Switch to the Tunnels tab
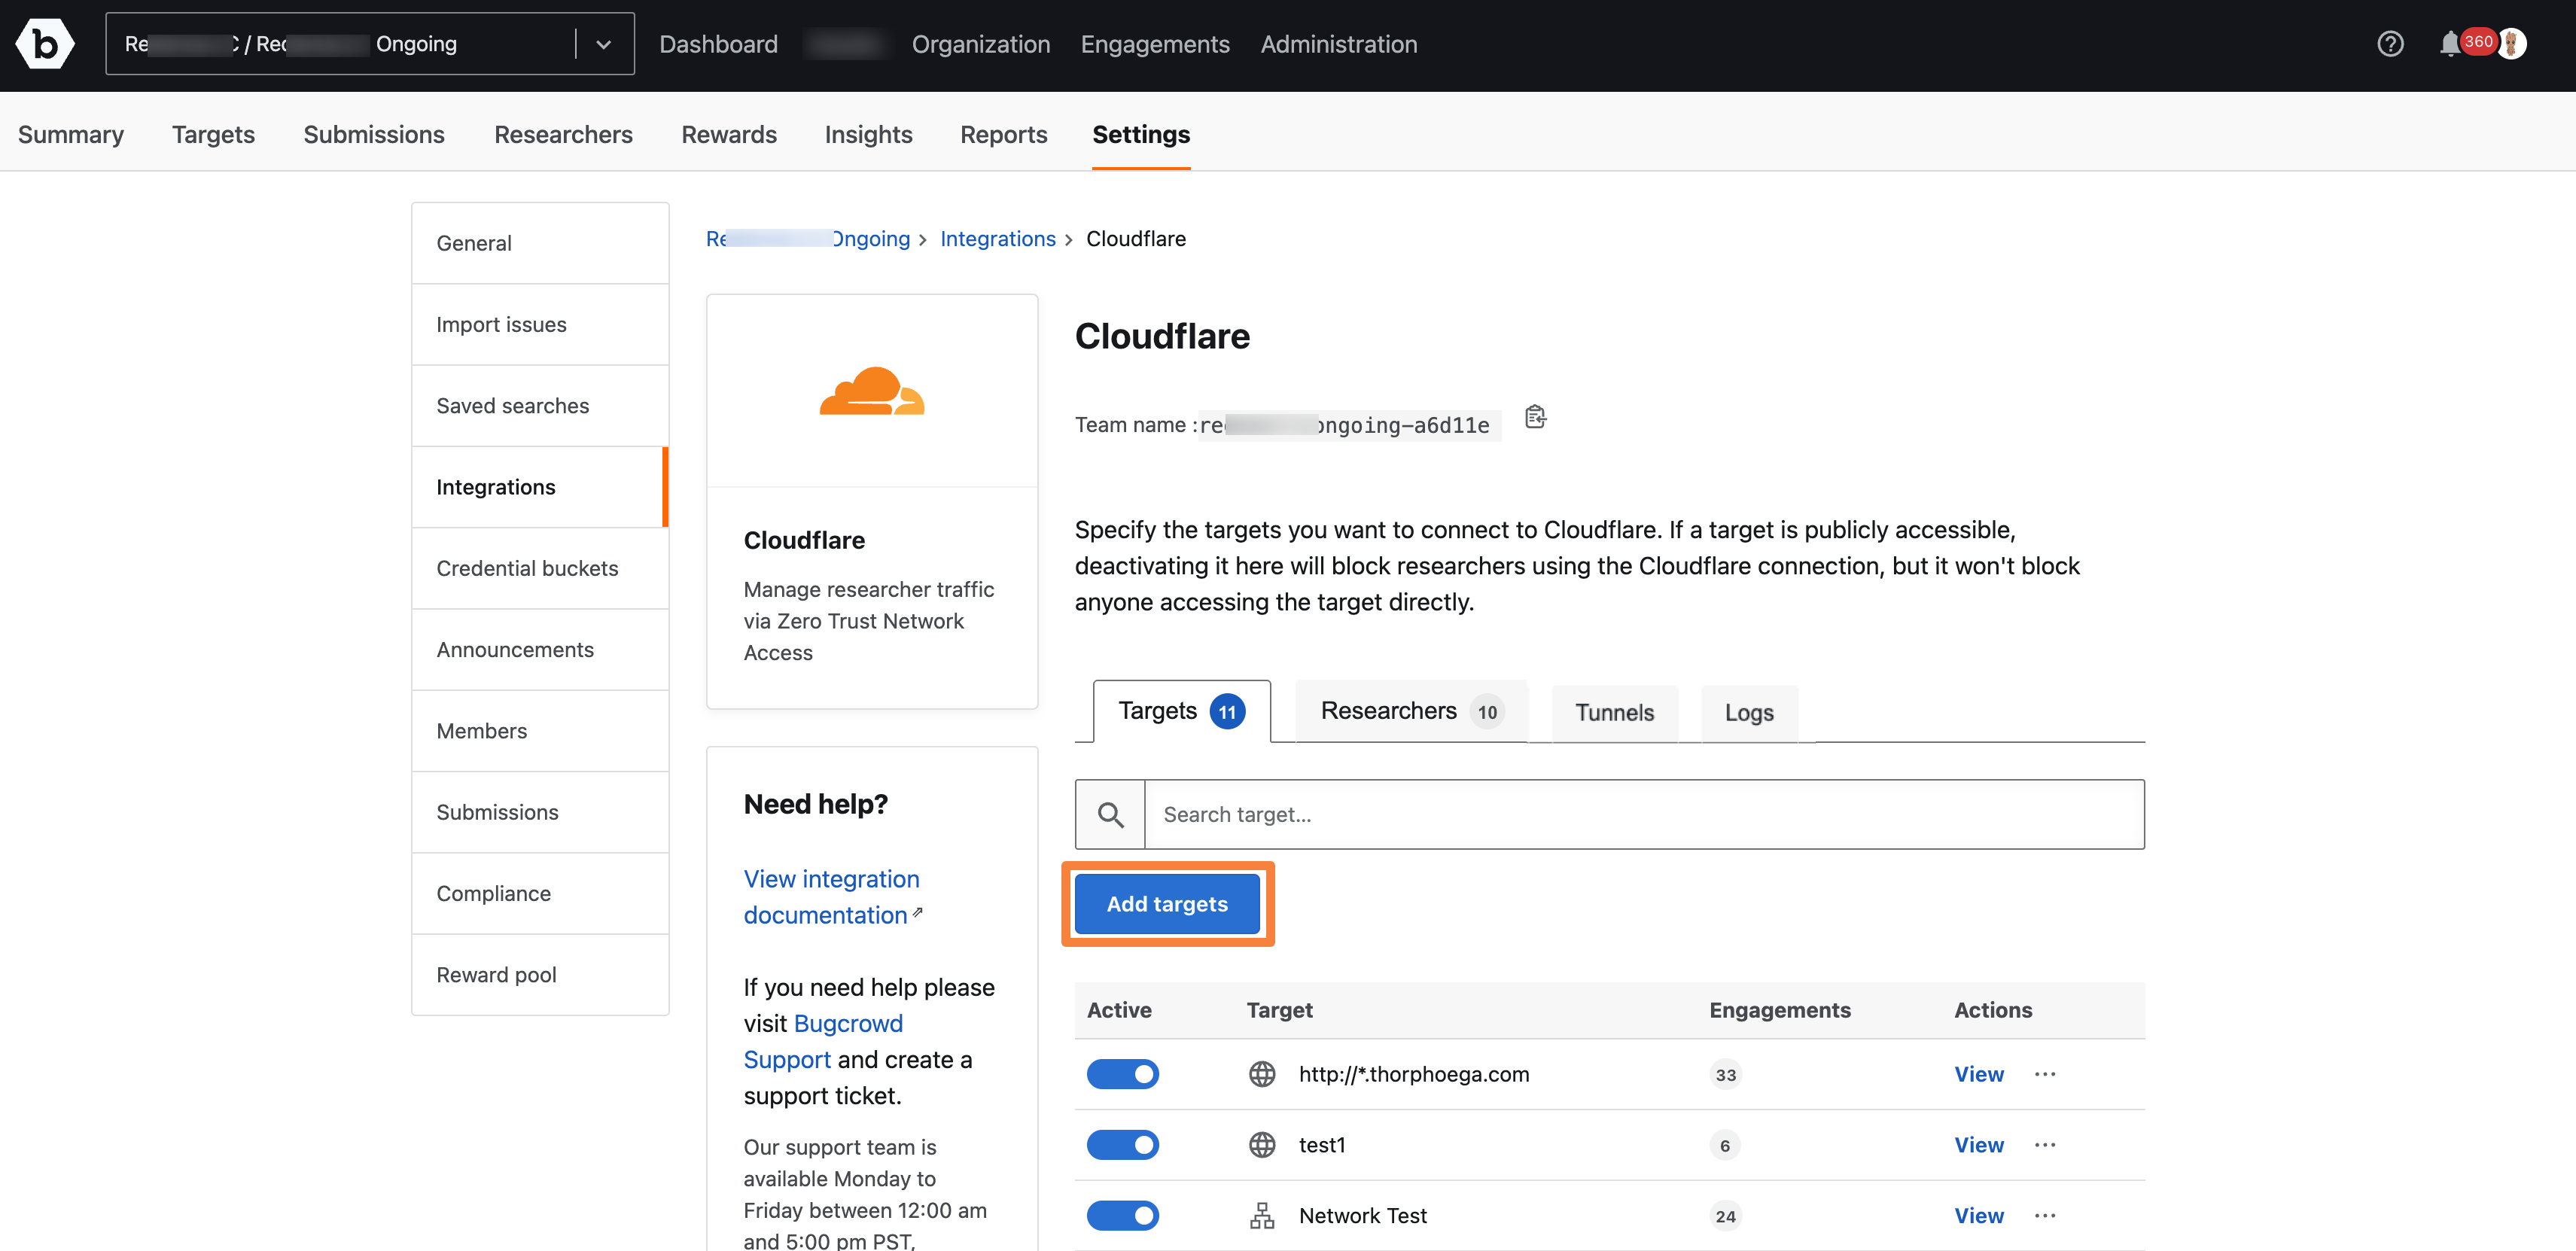The height and width of the screenshot is (1251, 2576). coord(1614,713)
